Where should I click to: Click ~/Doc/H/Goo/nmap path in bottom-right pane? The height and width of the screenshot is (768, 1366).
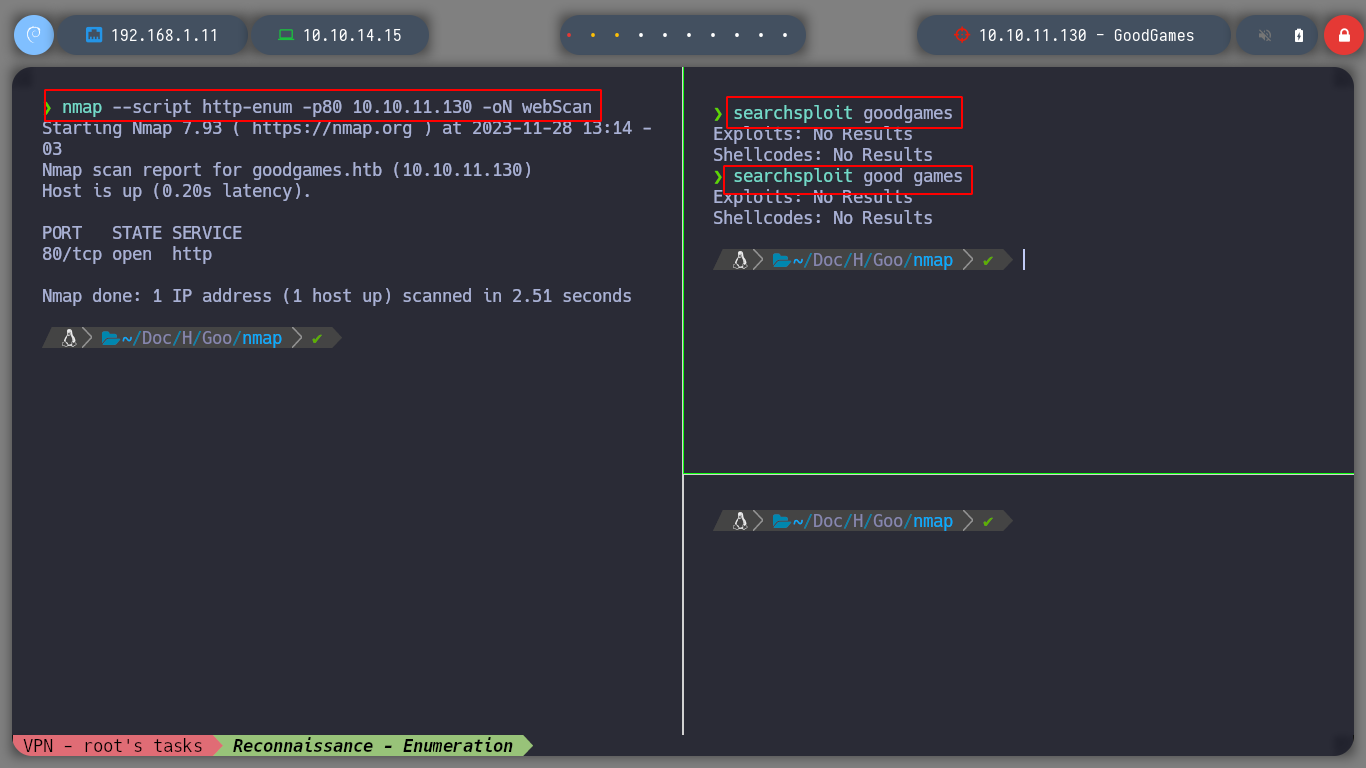(x=873, y=521)
